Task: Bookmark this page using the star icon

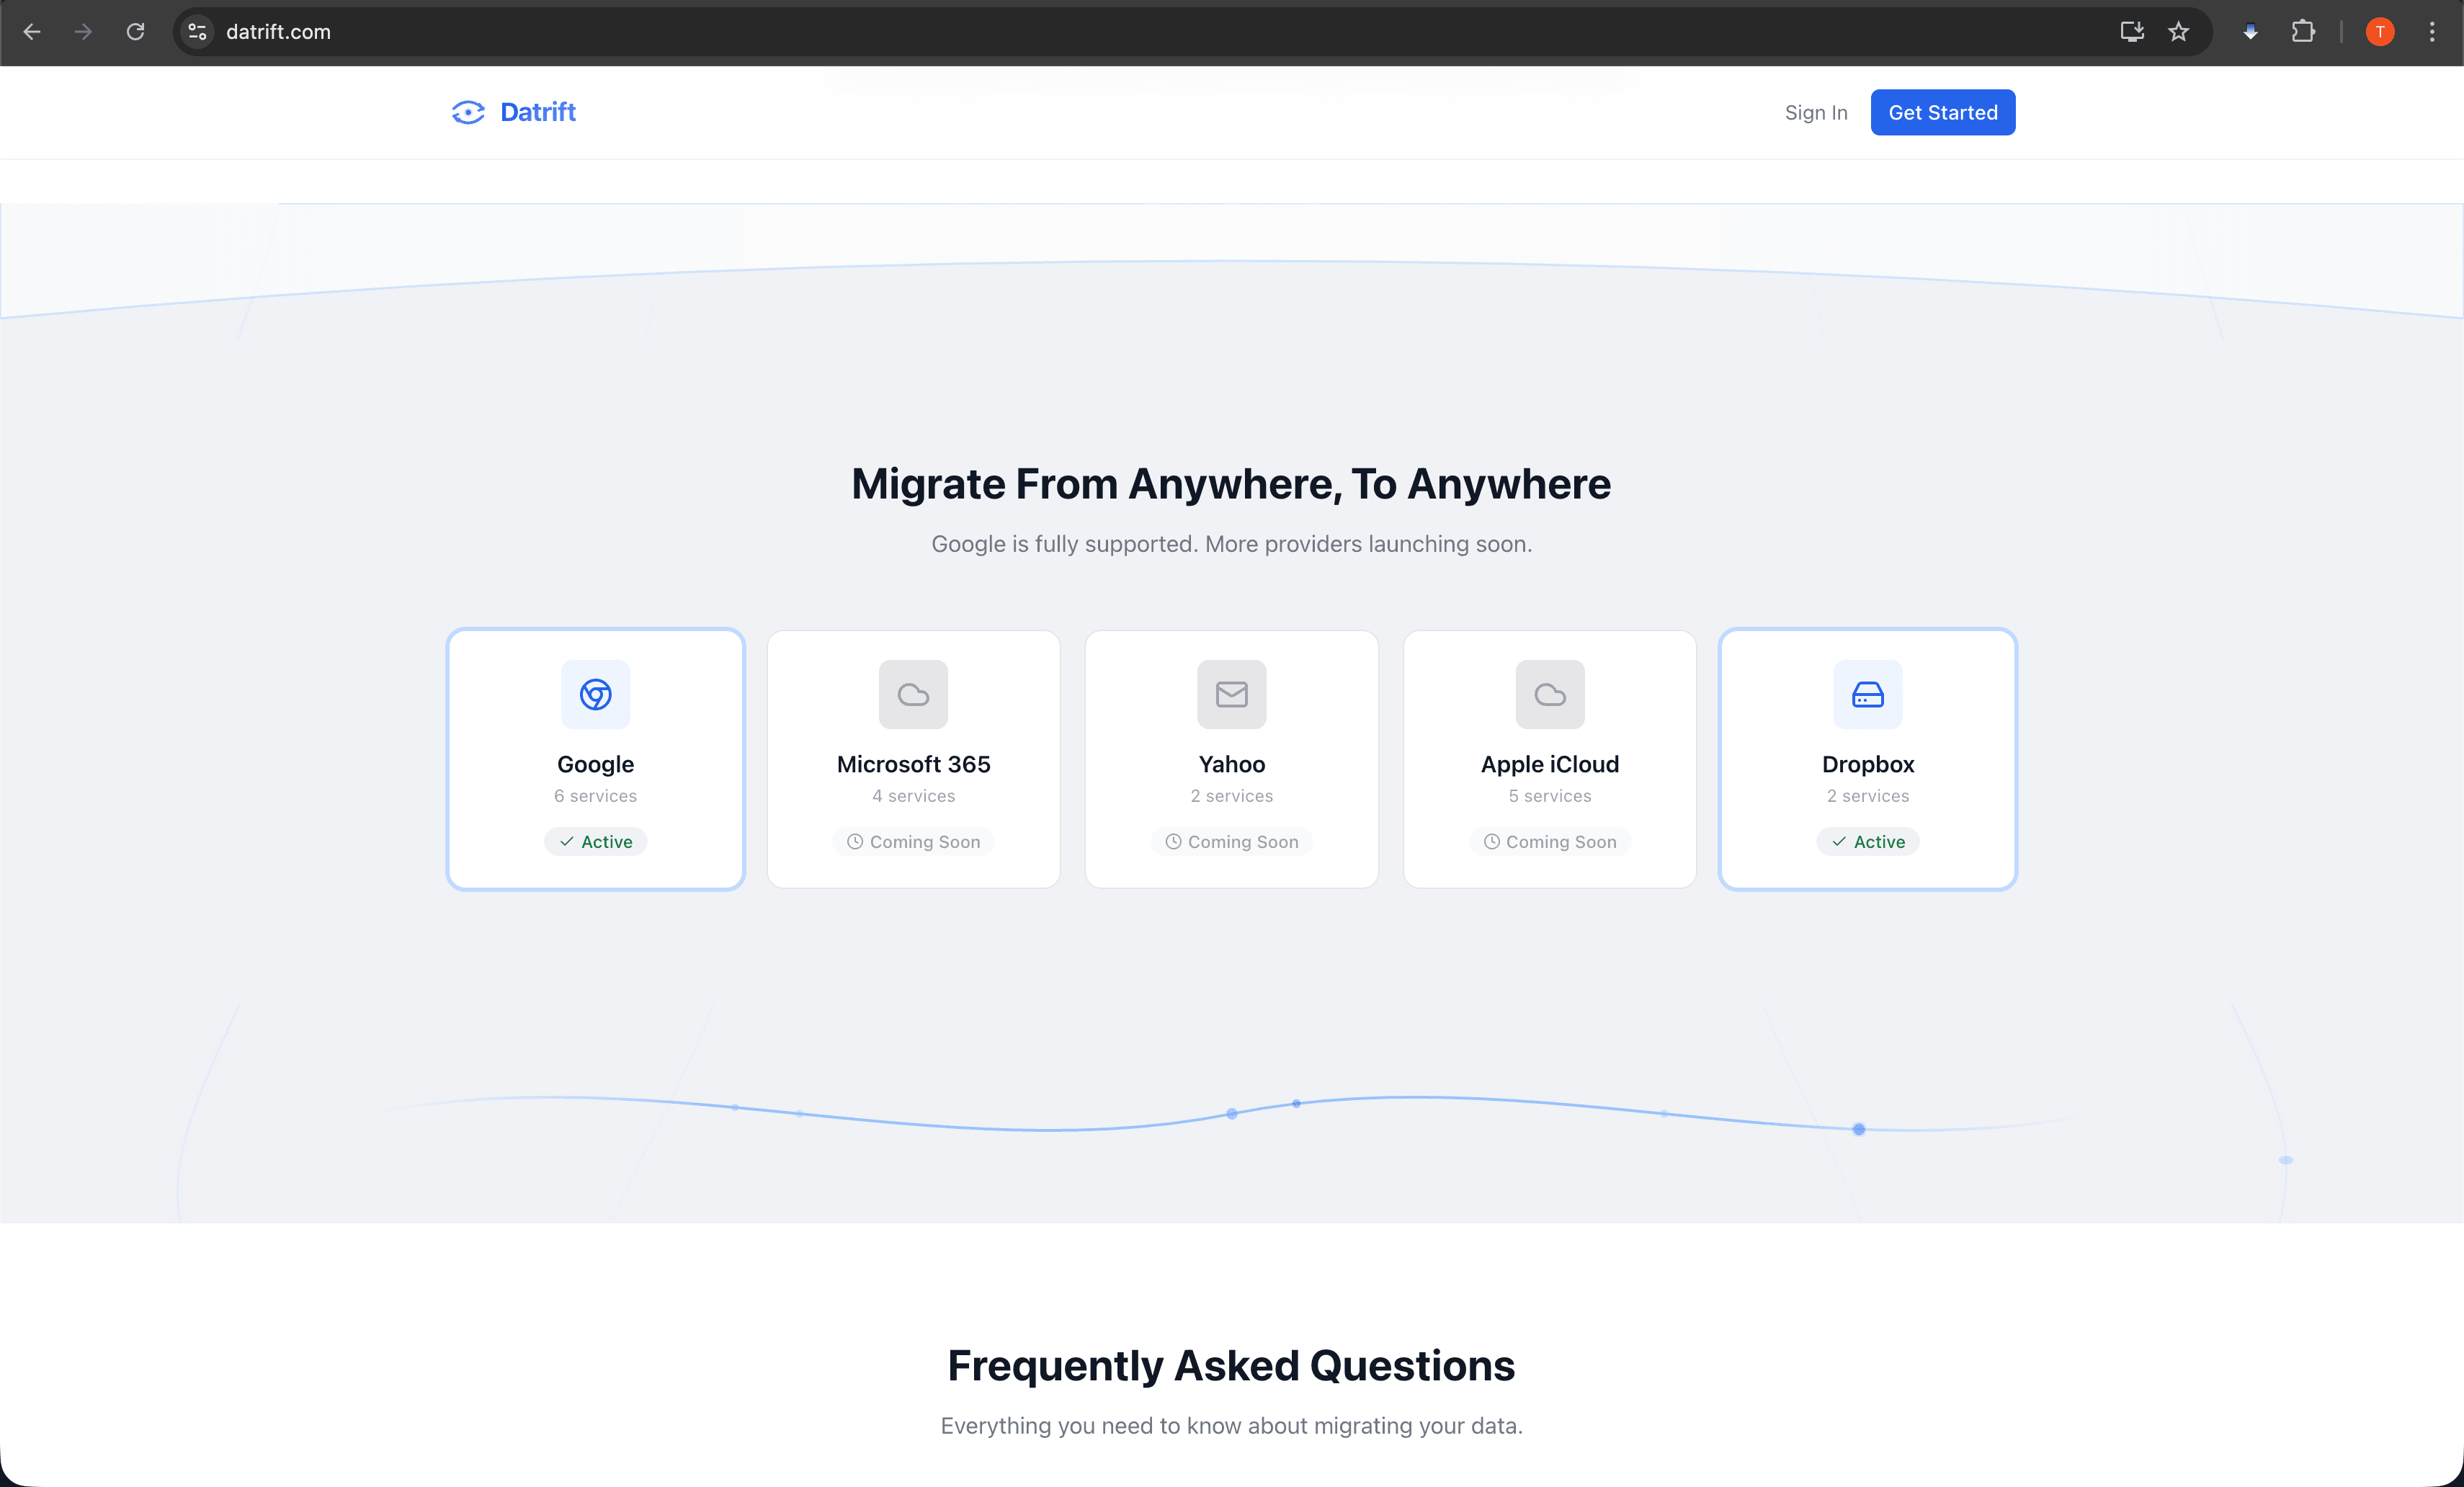Action: click(2179, 31)
